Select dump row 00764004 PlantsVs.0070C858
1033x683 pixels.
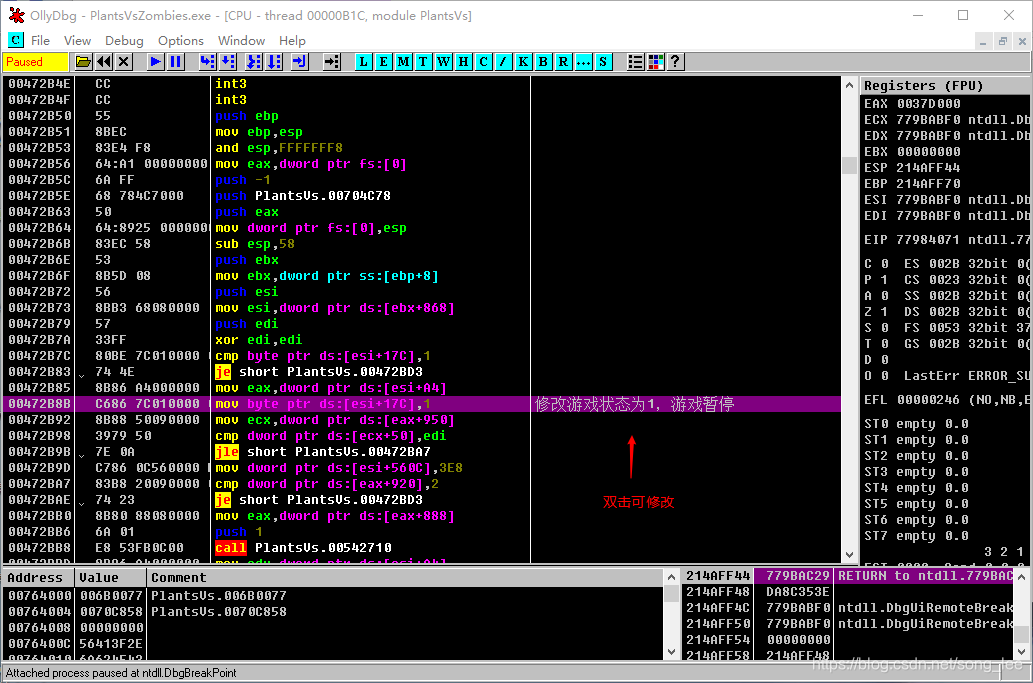(333, 611)
